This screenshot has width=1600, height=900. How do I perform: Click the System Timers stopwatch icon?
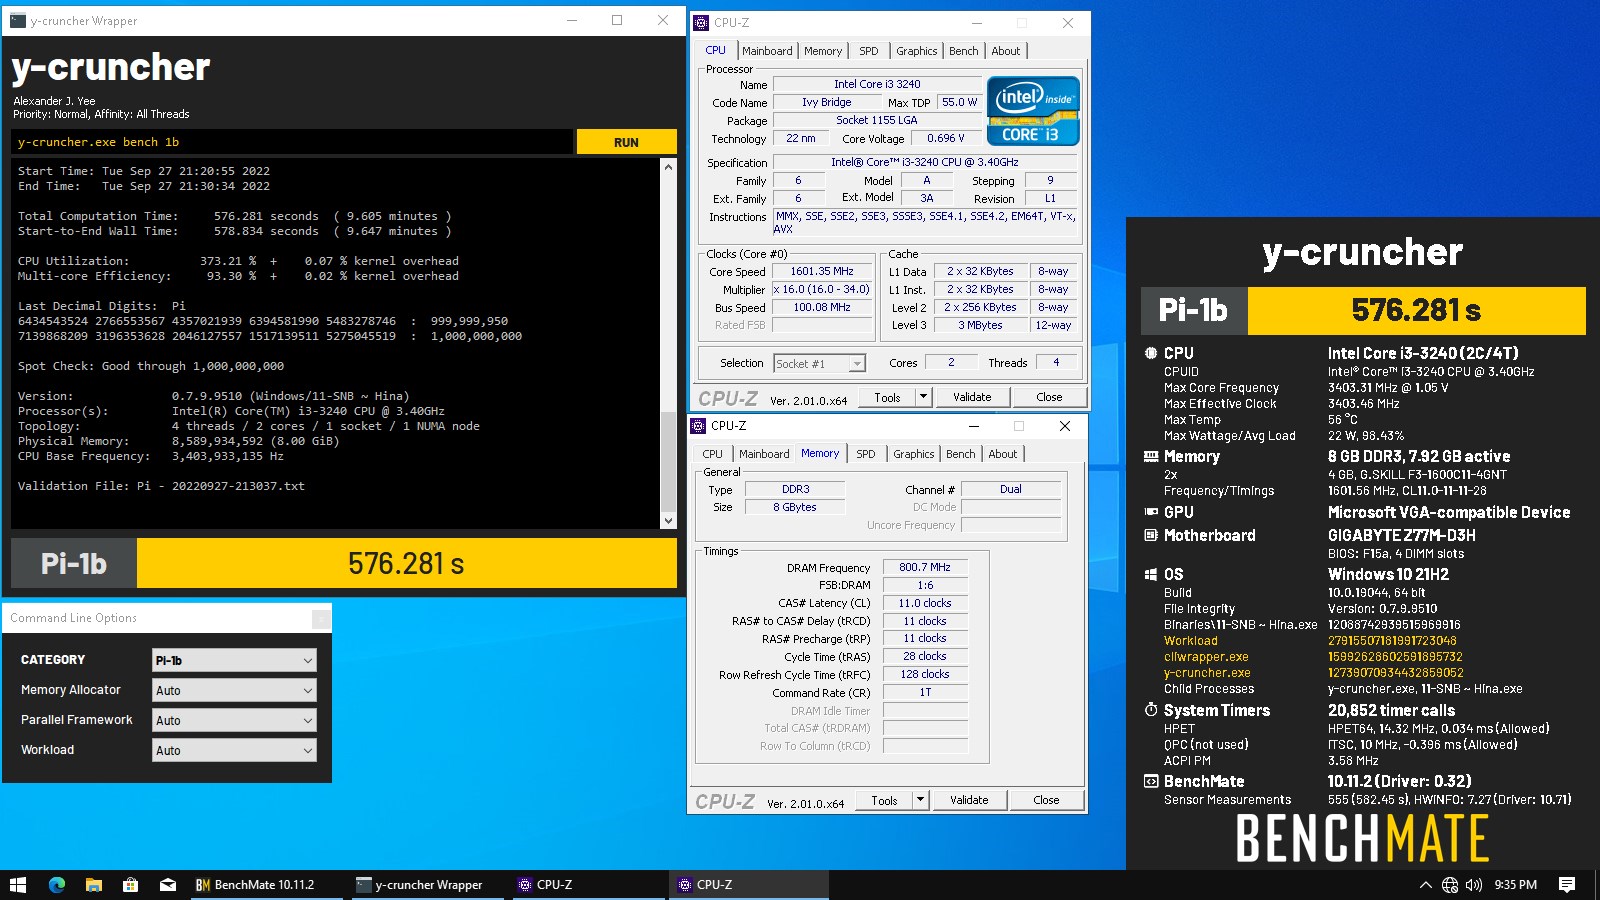pos(1151,710)
